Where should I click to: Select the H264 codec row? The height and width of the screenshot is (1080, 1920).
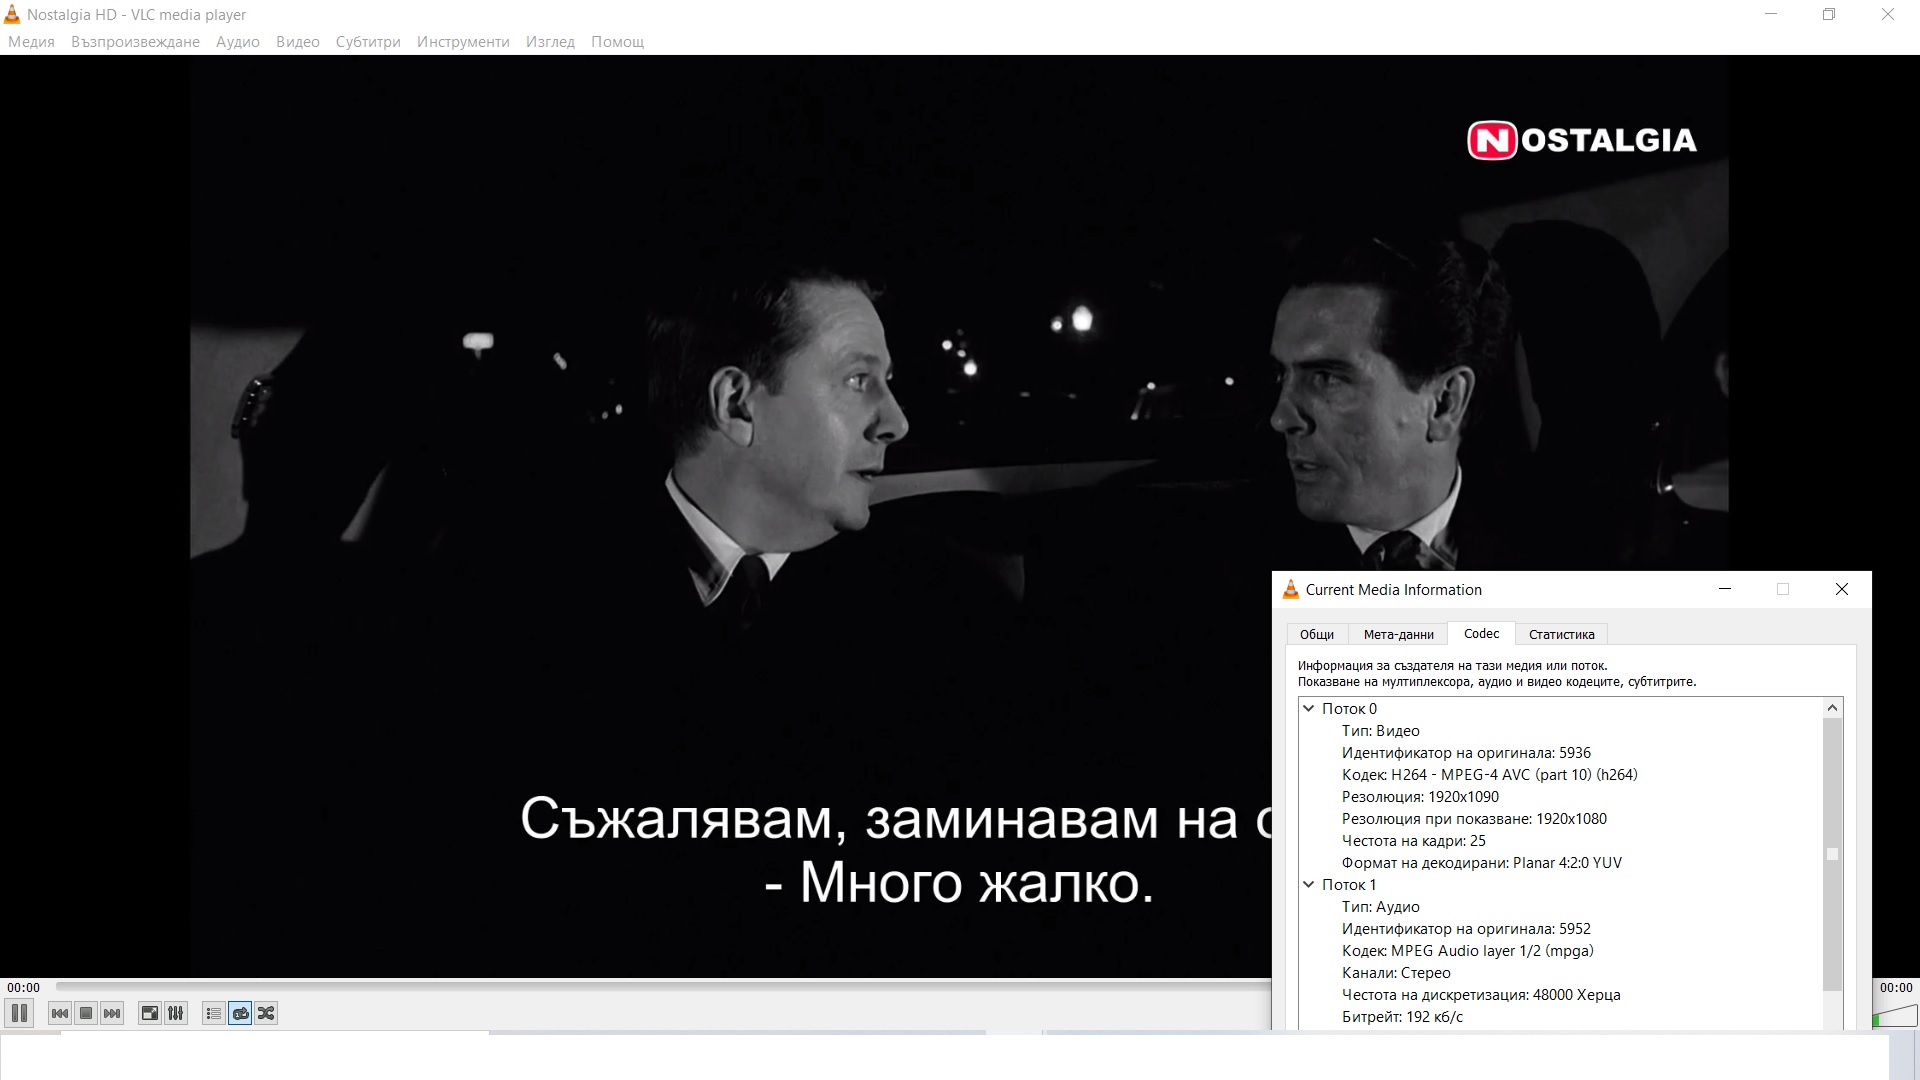[1489, 775]
